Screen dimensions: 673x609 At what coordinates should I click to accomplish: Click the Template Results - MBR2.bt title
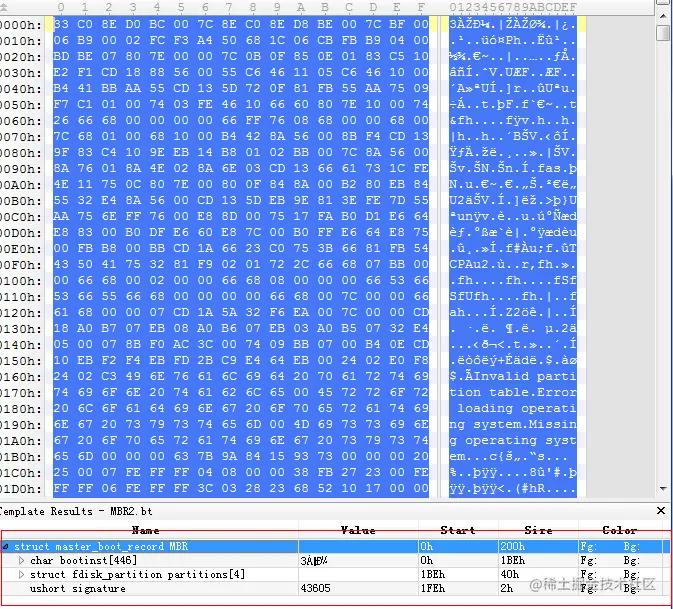pyautogui.click(x=76, y=511)
